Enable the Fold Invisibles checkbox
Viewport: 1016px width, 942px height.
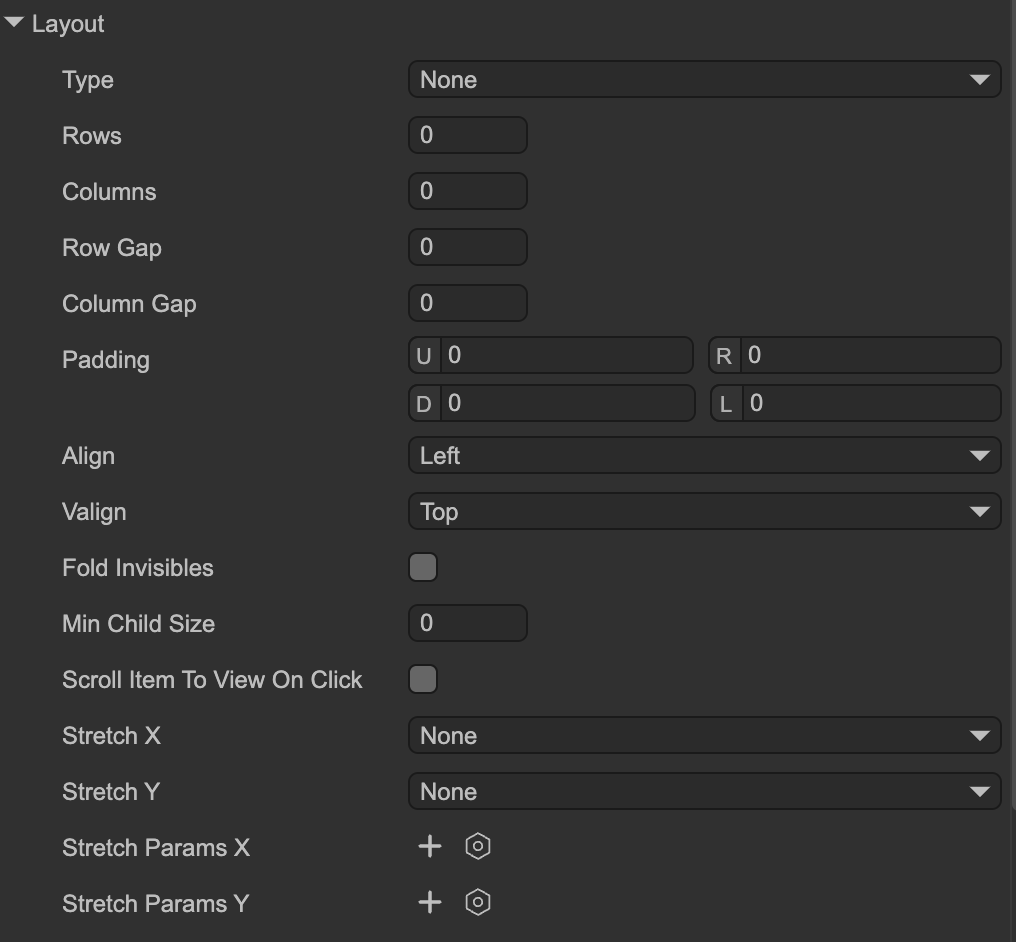[x=423, y=568]
